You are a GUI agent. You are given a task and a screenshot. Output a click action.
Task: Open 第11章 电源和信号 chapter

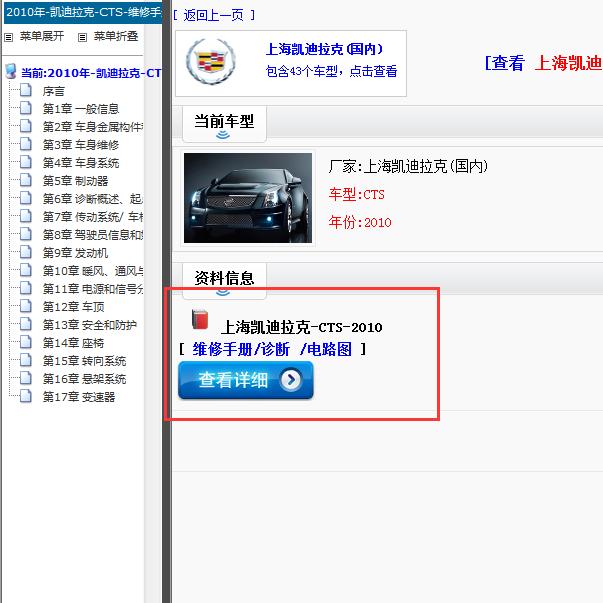tap(92, 289)
